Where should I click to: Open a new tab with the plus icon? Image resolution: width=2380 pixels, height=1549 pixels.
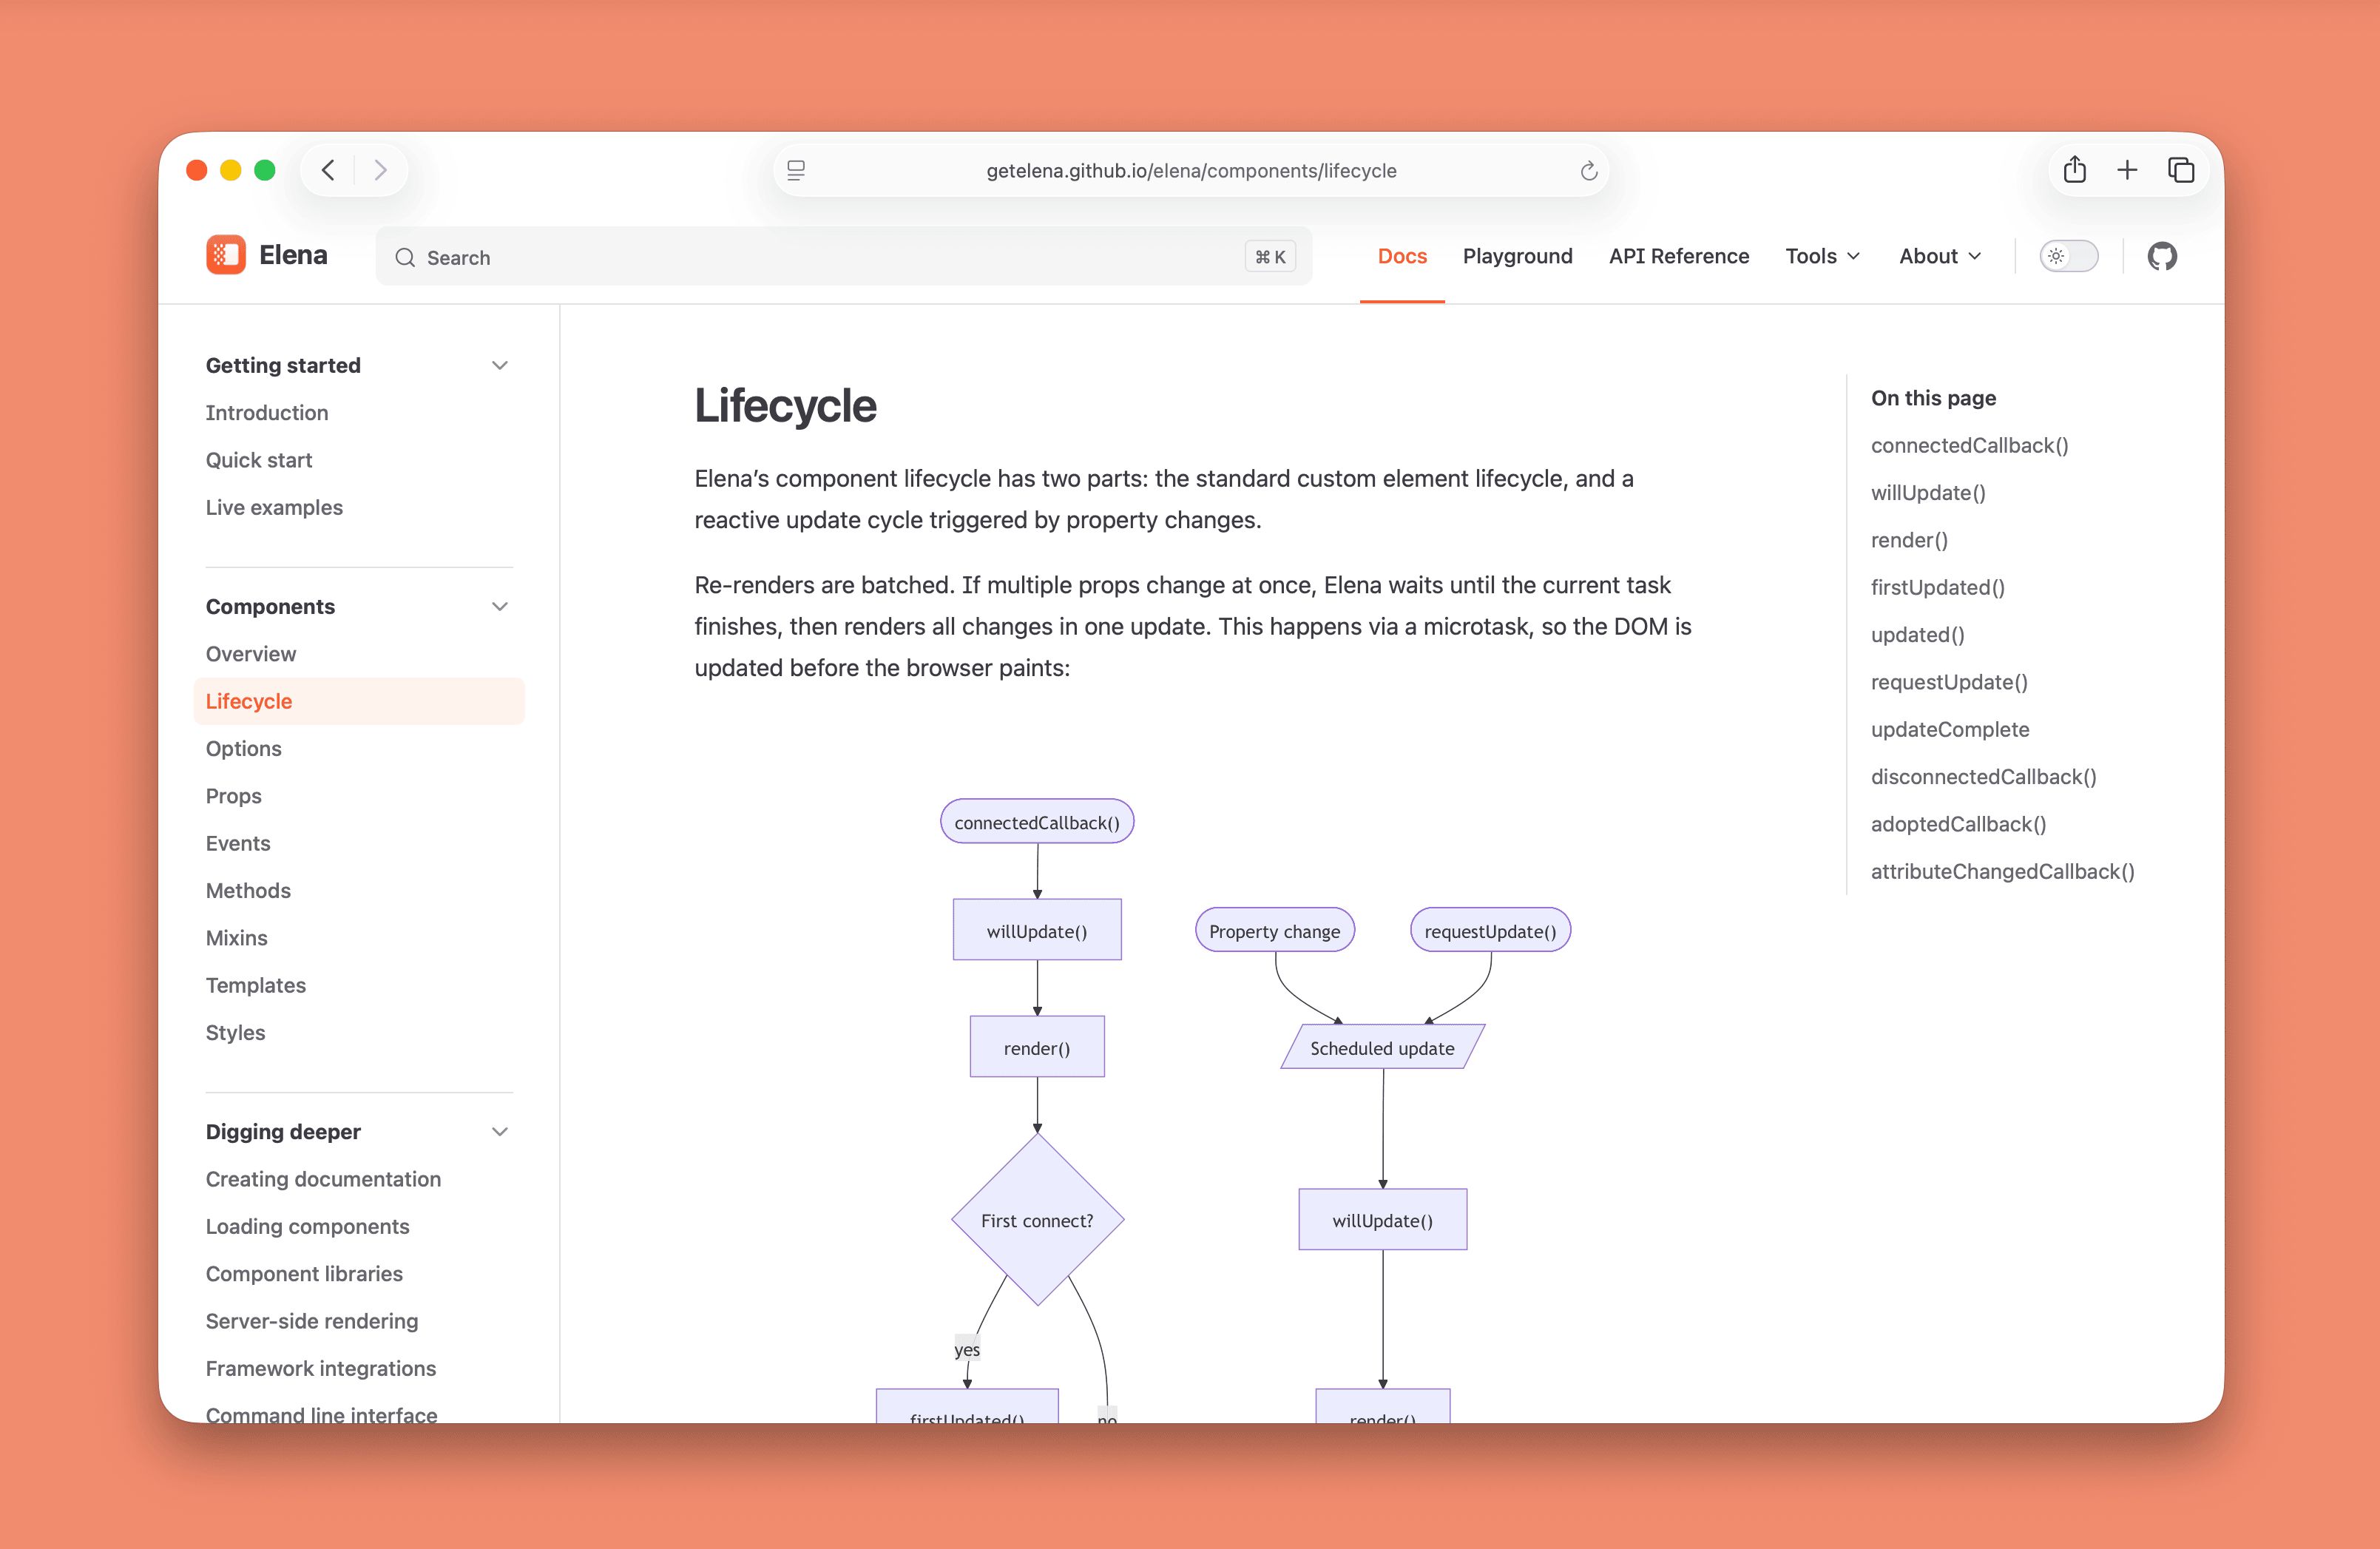[2127, 169]
